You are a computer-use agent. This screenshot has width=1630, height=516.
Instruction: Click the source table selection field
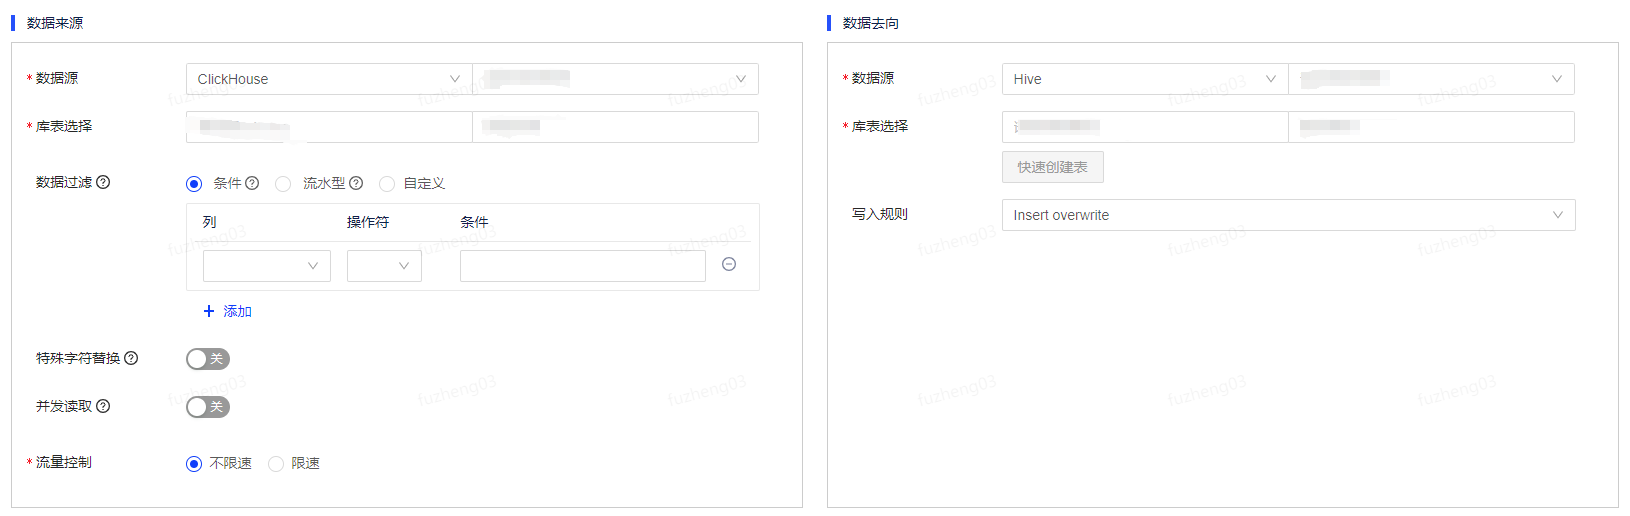pyautogui.click(x=615, y=127)
